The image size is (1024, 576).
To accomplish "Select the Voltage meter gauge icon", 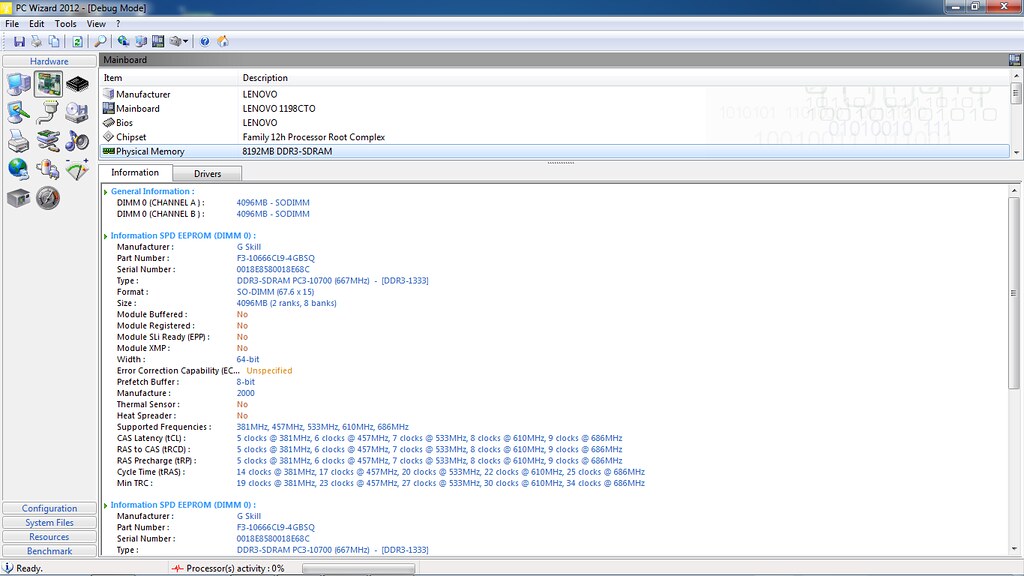I will pyautogui.click(x=77, y=169).
